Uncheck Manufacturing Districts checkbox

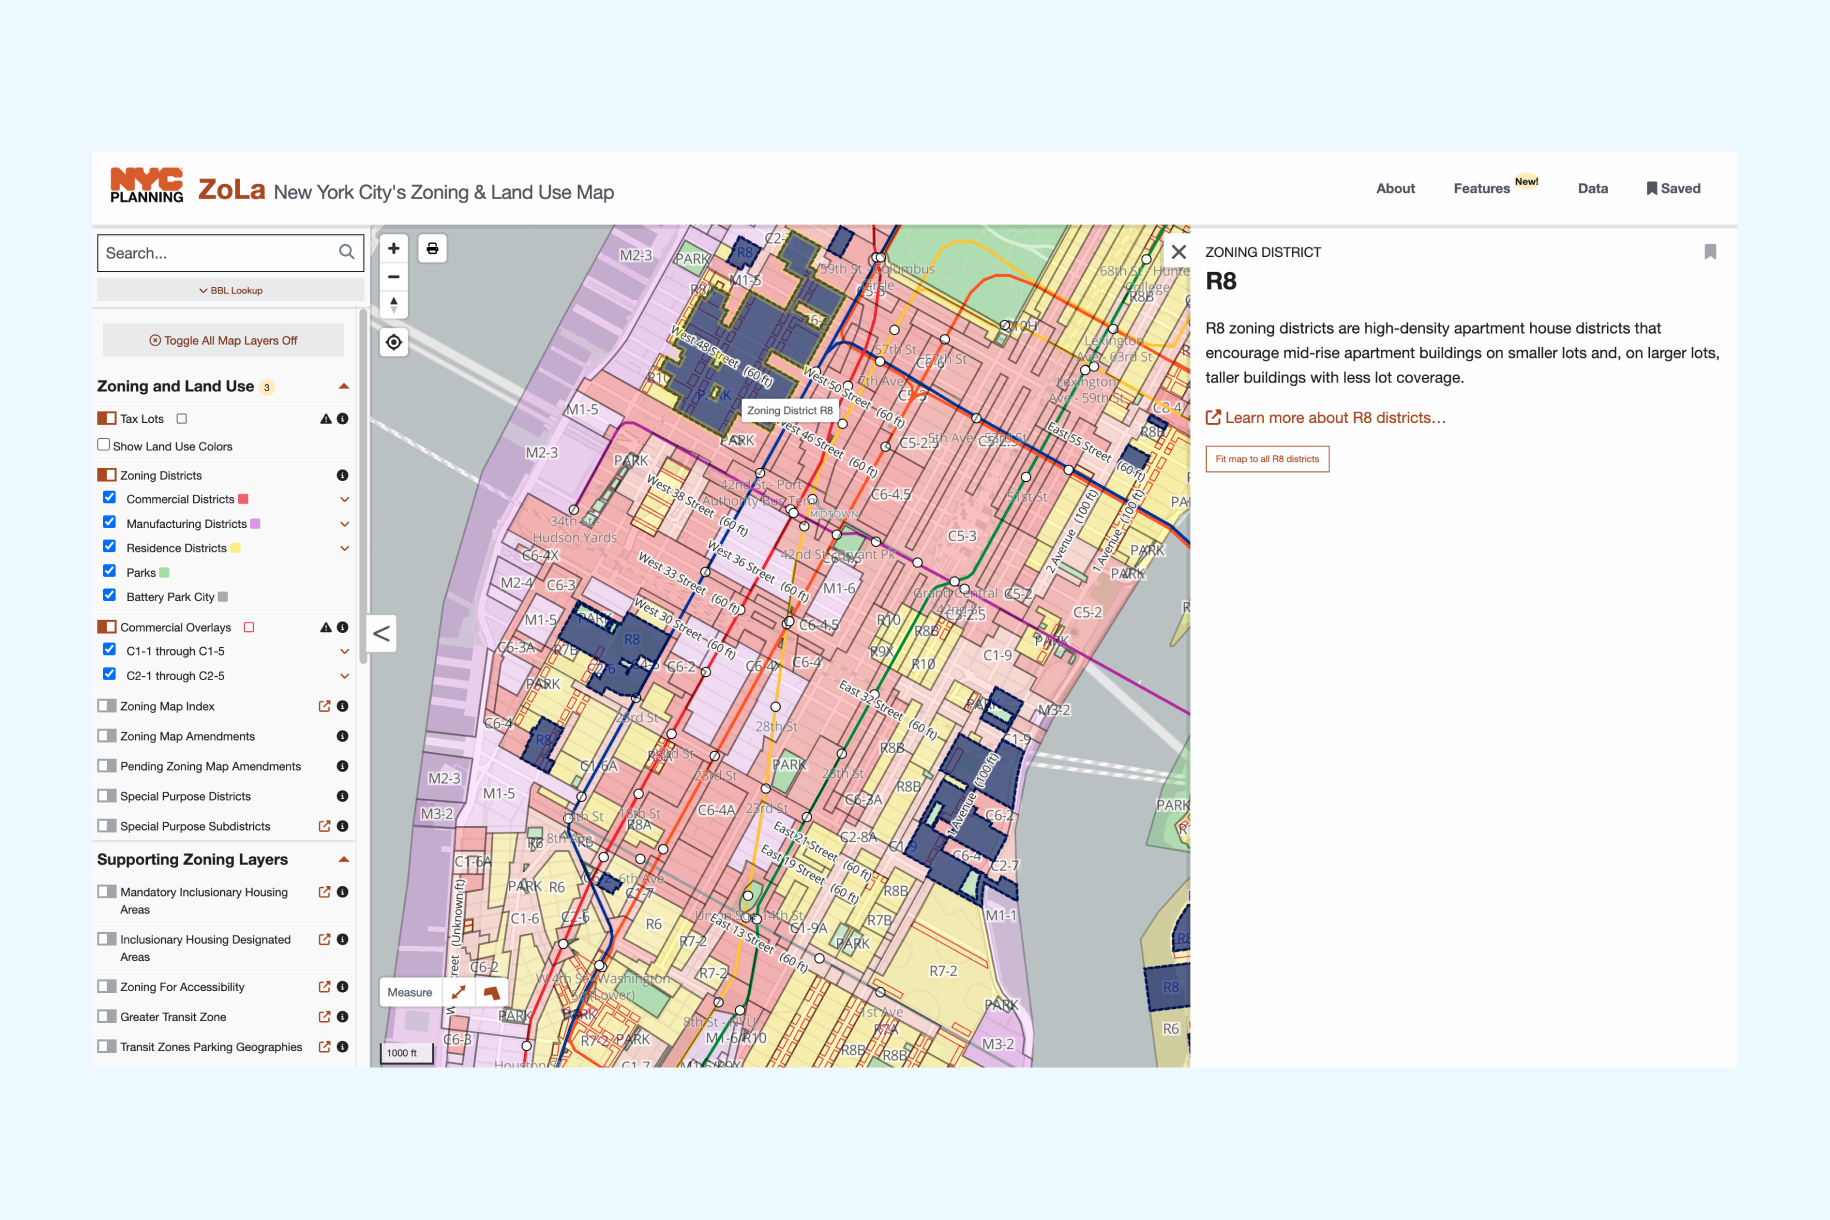coord(110,522)
